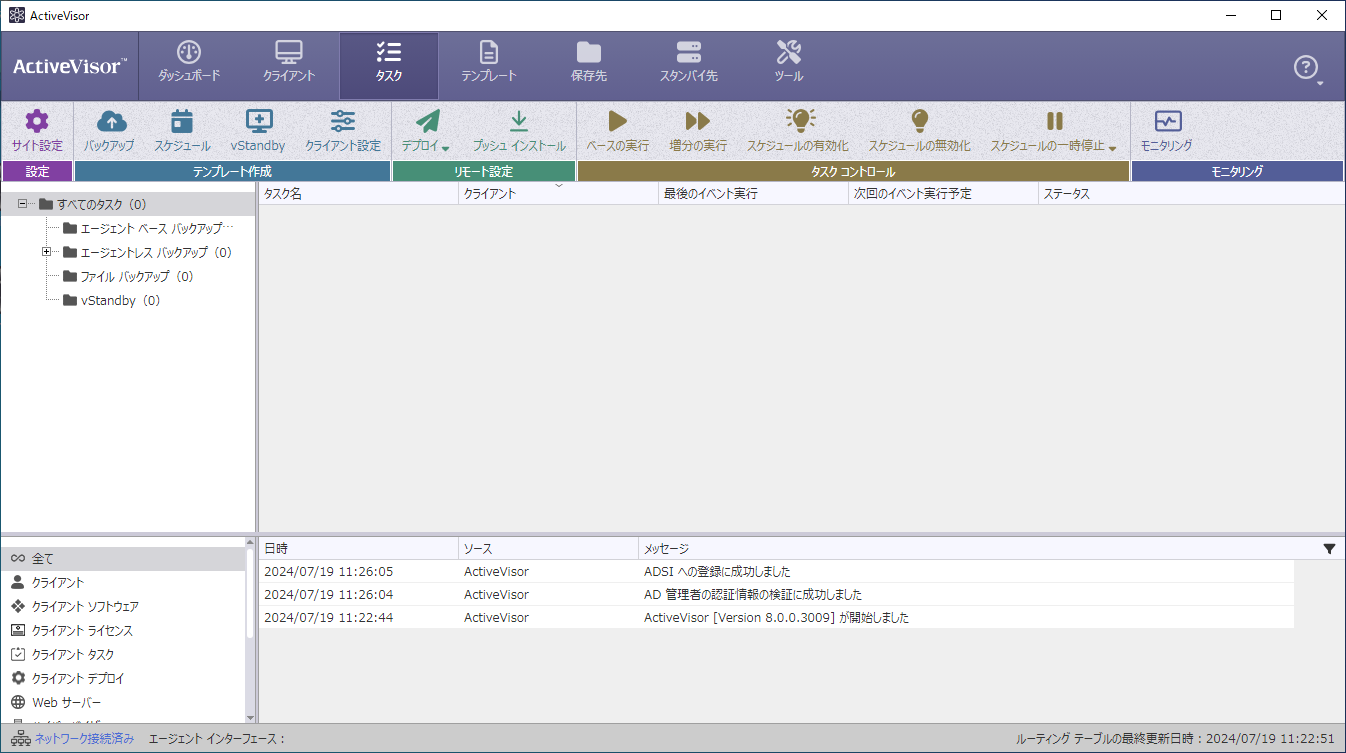Click log category scrollbar down arrow

(x=250, y=717)
